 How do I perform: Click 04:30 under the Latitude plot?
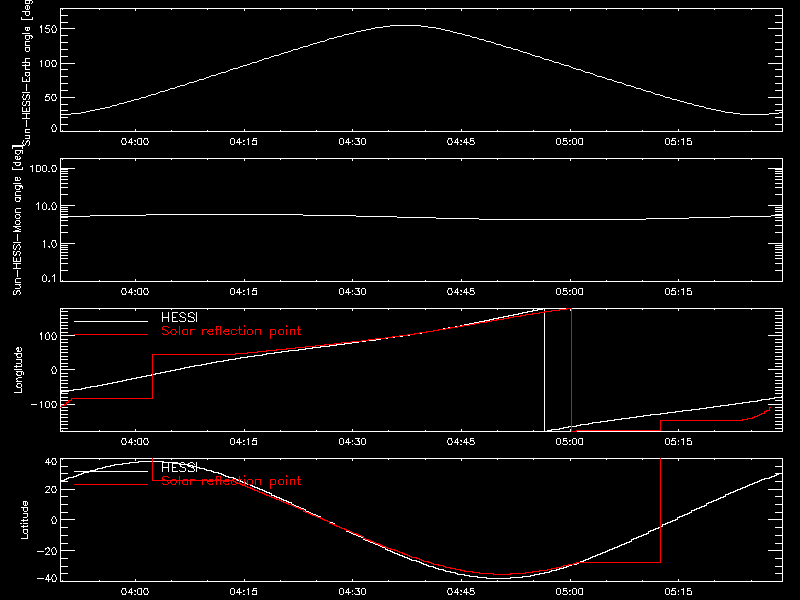[x=352, y=591]
